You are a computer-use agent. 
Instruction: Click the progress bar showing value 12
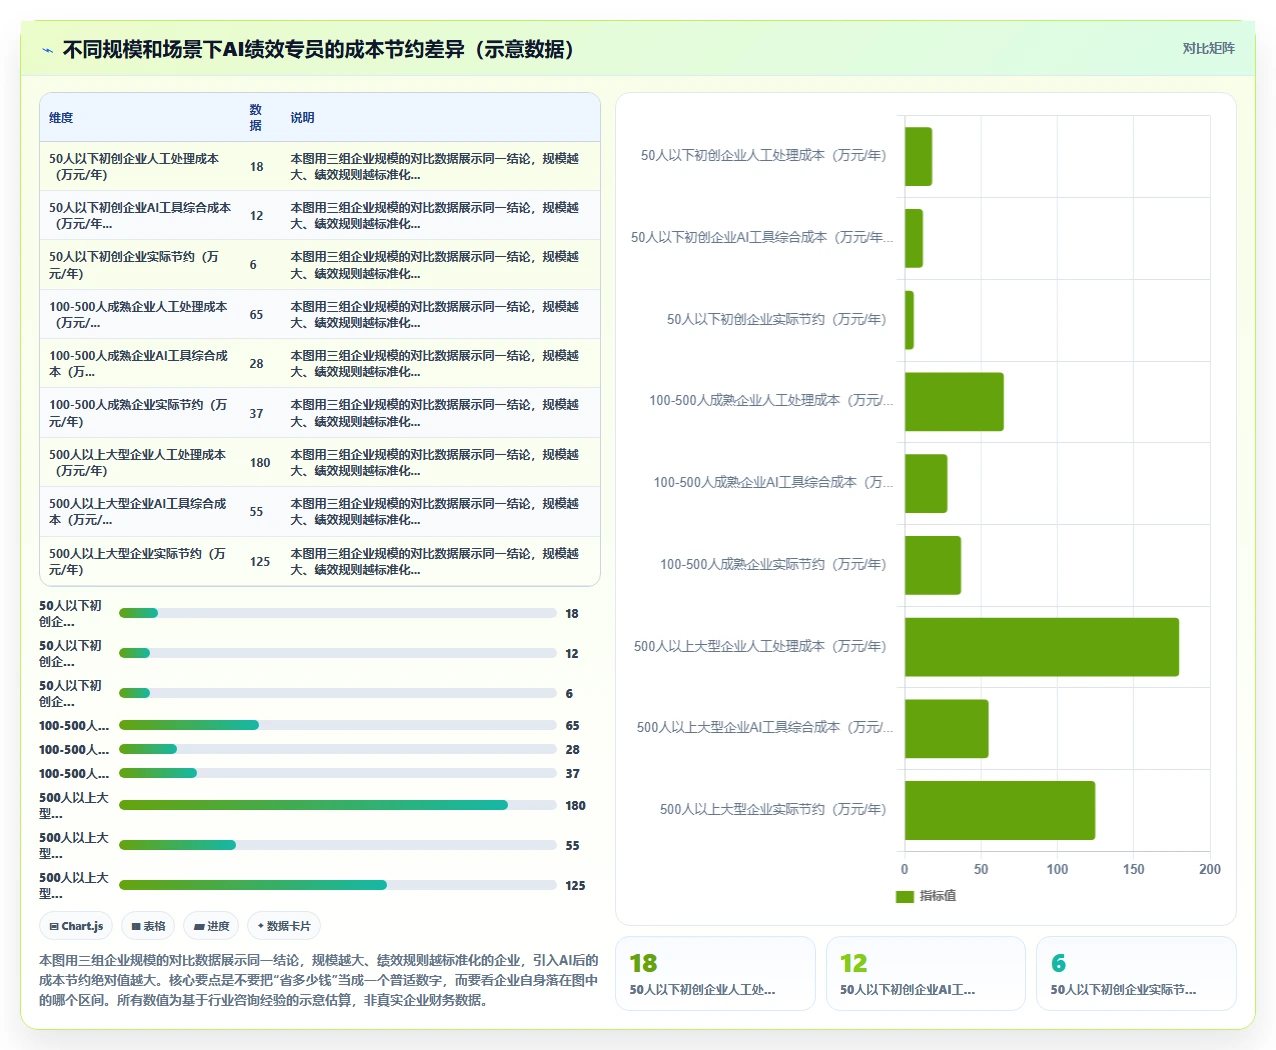(338, 653)
